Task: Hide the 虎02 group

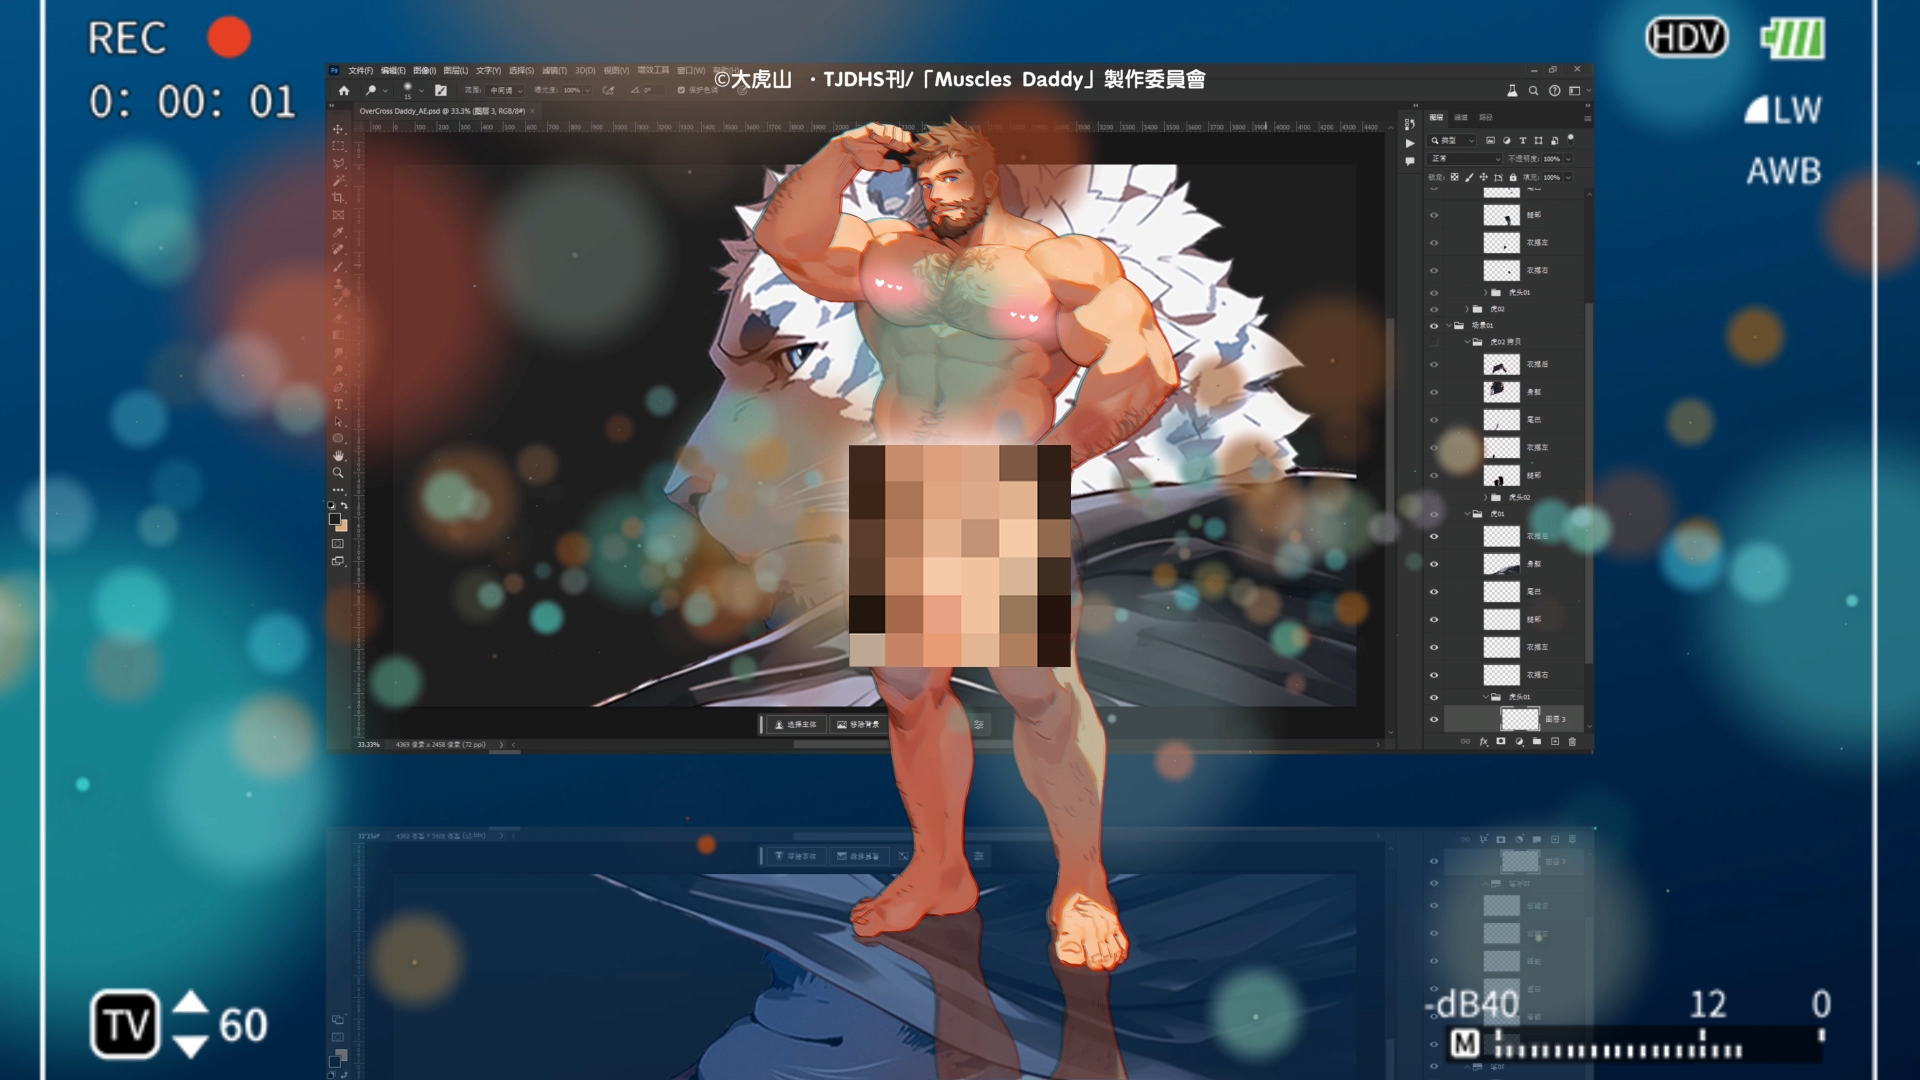Action: click(x=1434, y=309)
